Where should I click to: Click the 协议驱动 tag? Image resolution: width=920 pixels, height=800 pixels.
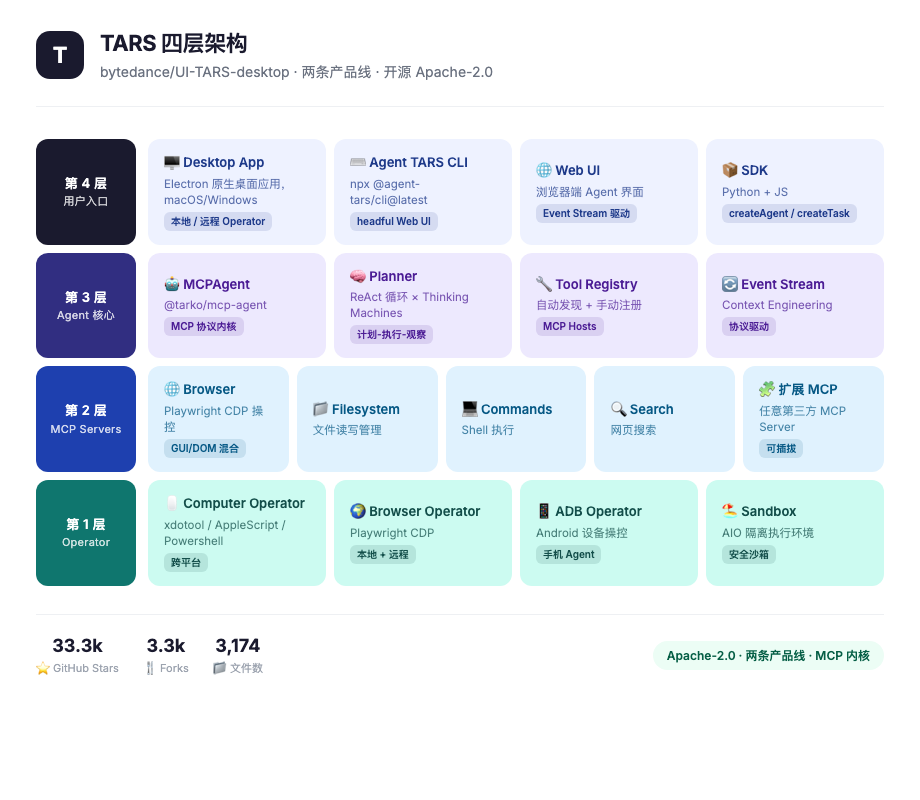[749, 327]
